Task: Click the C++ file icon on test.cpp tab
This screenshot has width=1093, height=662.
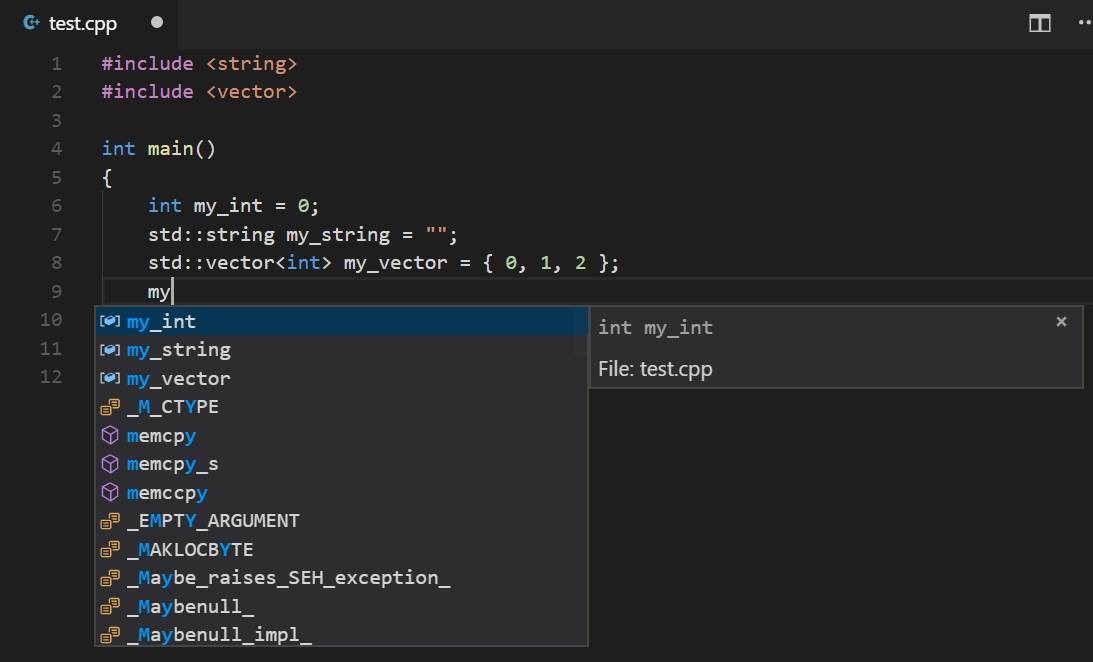Action: pos(31,23)
